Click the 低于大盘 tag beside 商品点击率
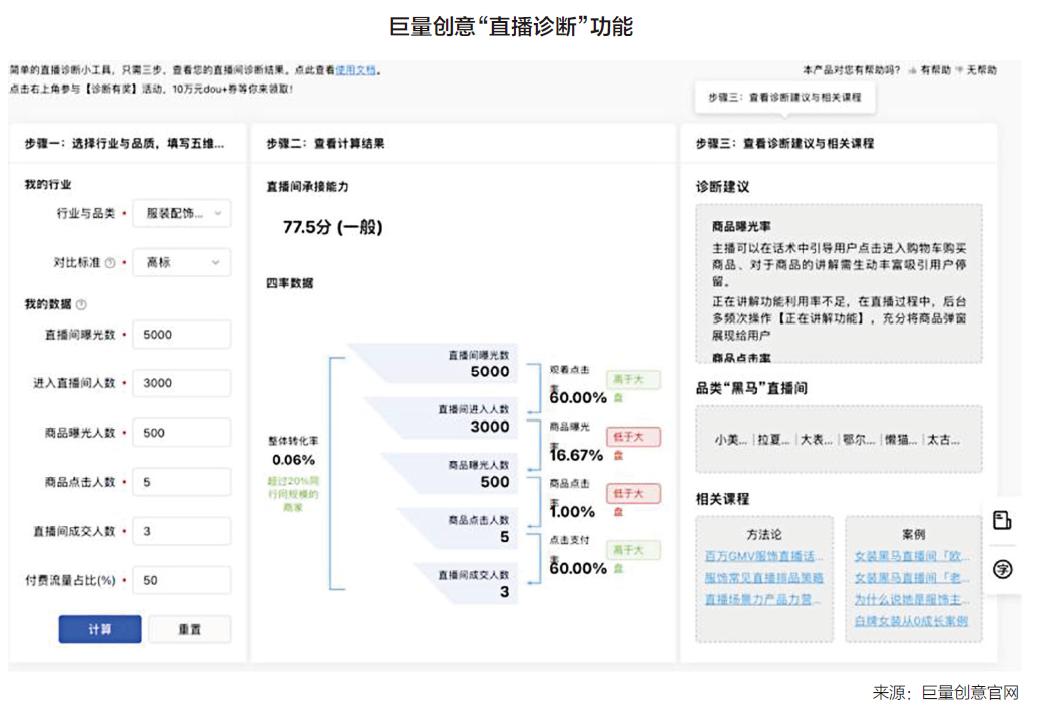Image resolution: width=1041 pixels, height=714 pixels. point(633,493)
